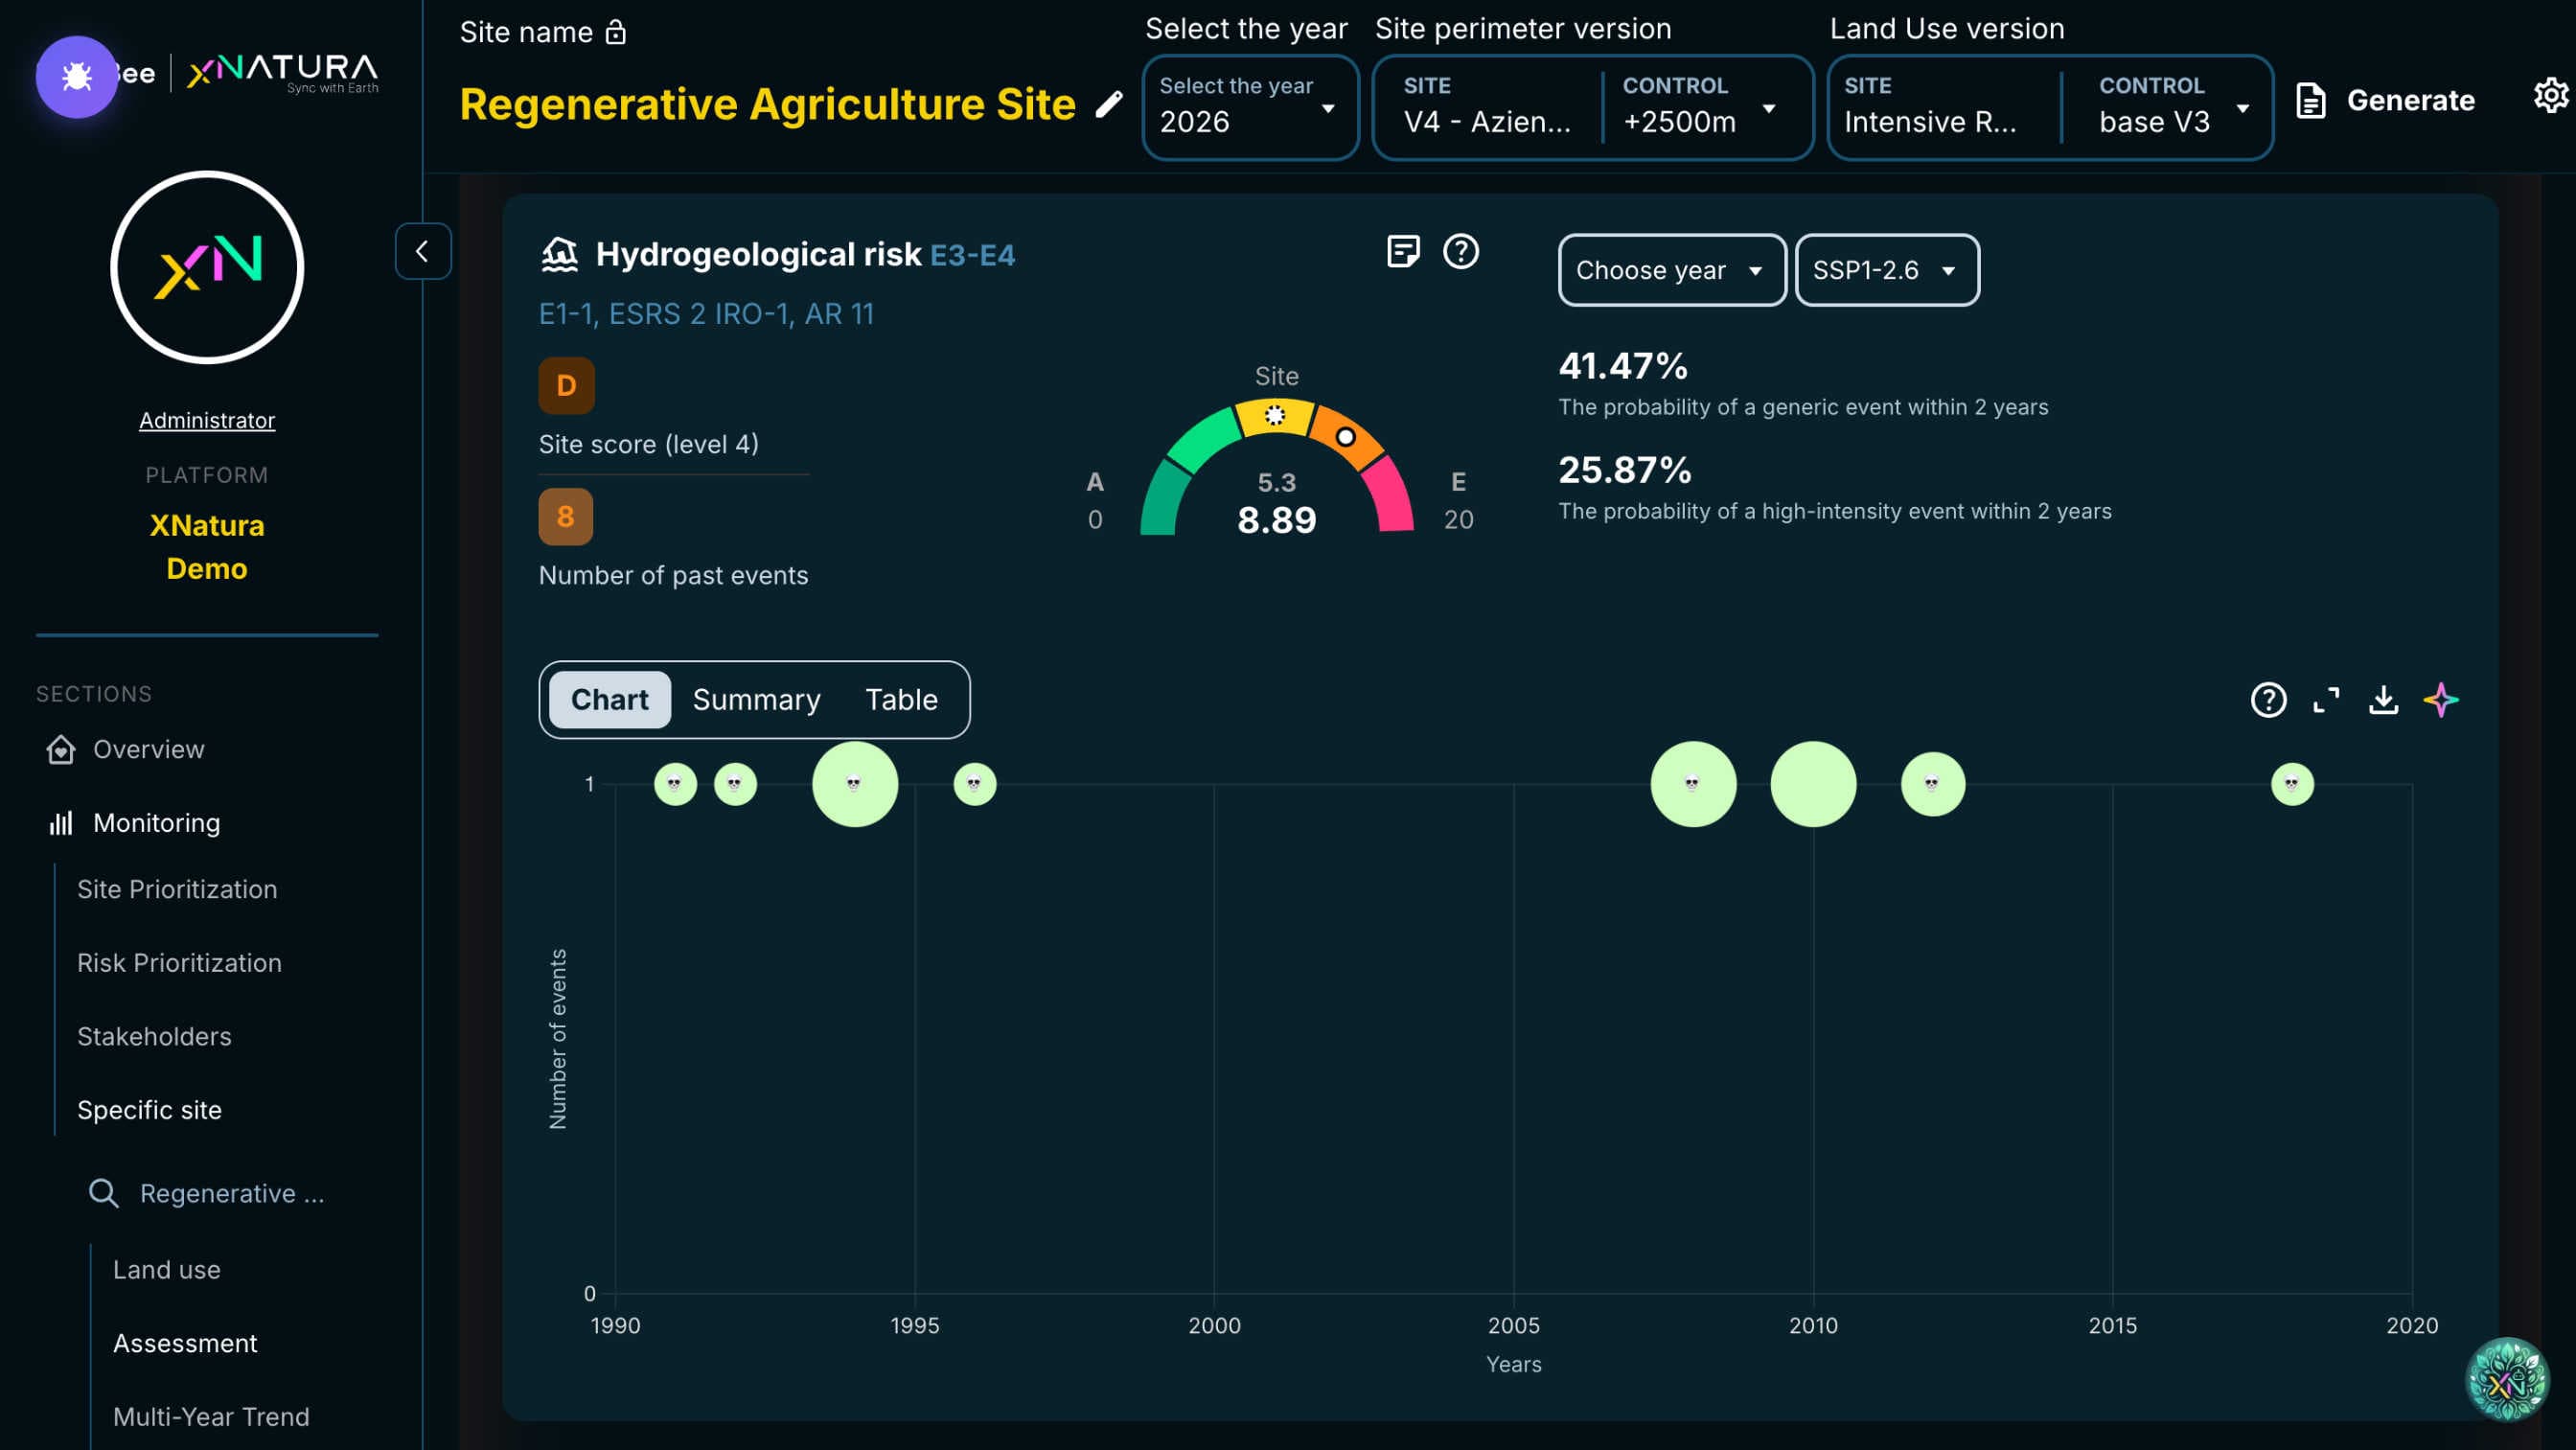Viewport: 2576px width, 1450px height.
Task: Open the SSP1-2.6 scenario dropdown
Action: coord(1886,270)
